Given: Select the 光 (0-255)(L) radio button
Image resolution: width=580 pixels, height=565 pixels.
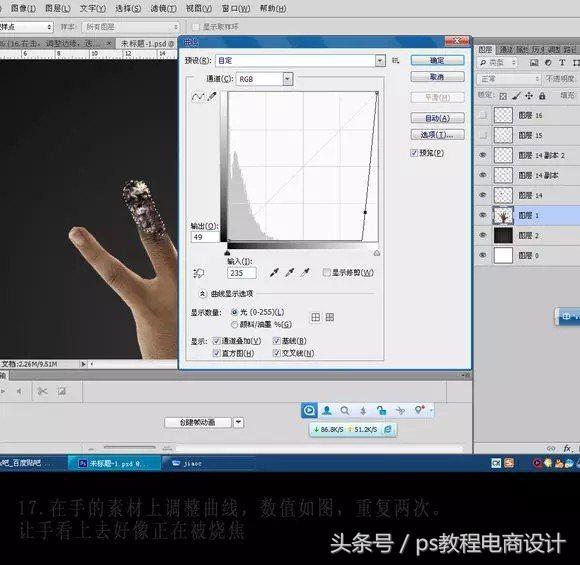Looking at the screenshot, I should coord(234,312).
